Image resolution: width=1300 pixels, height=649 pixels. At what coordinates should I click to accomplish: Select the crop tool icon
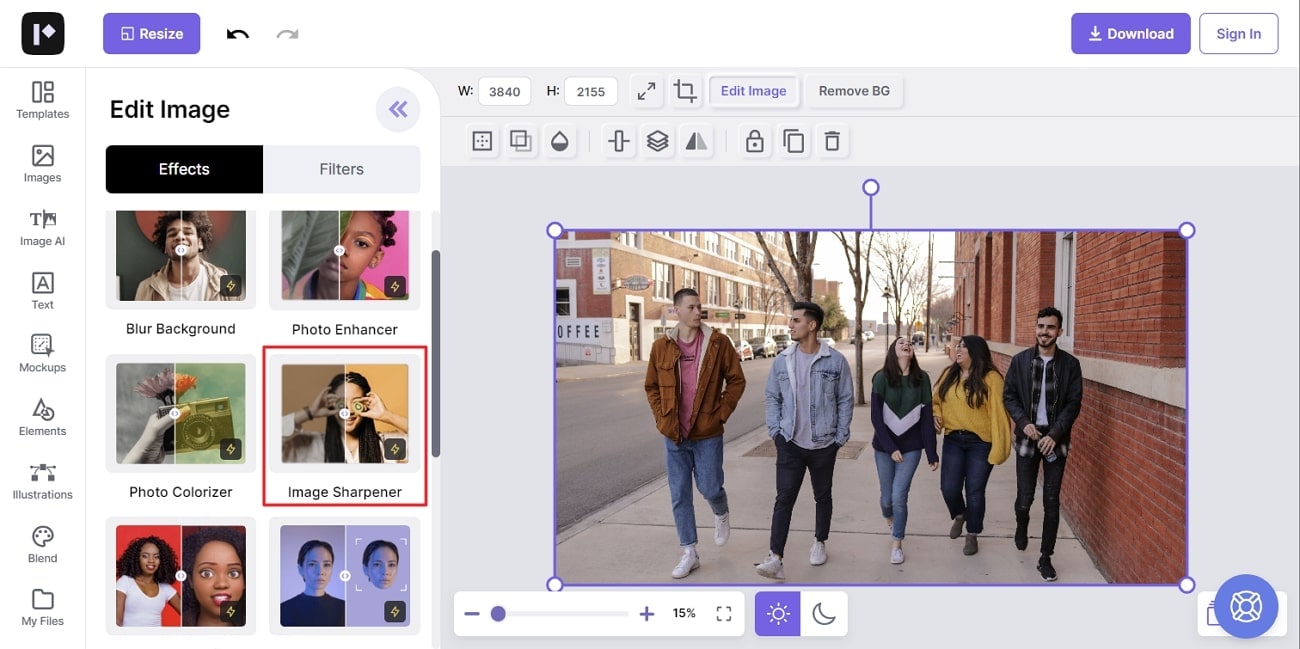click(685, 91)
